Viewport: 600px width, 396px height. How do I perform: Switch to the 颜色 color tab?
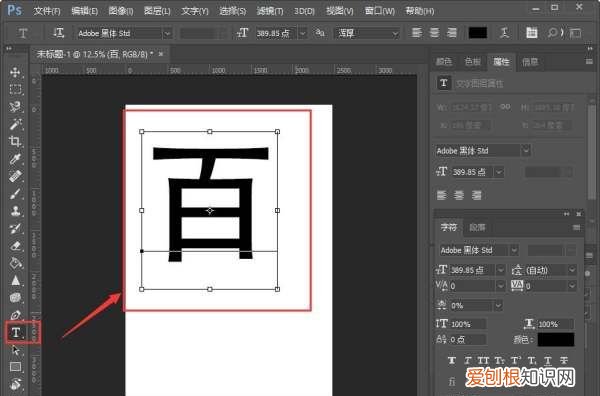tap(444, 61)
